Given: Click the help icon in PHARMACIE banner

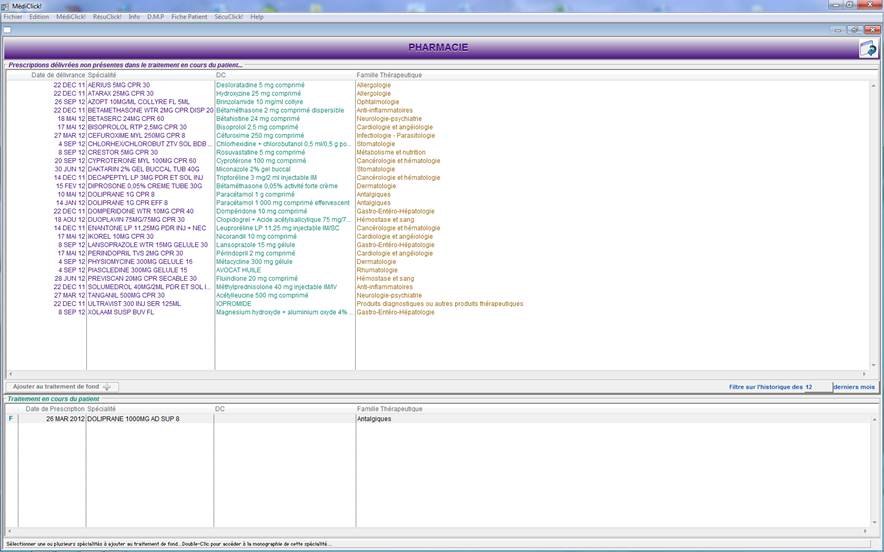Looking at the screenshot, I should [868, 48].
